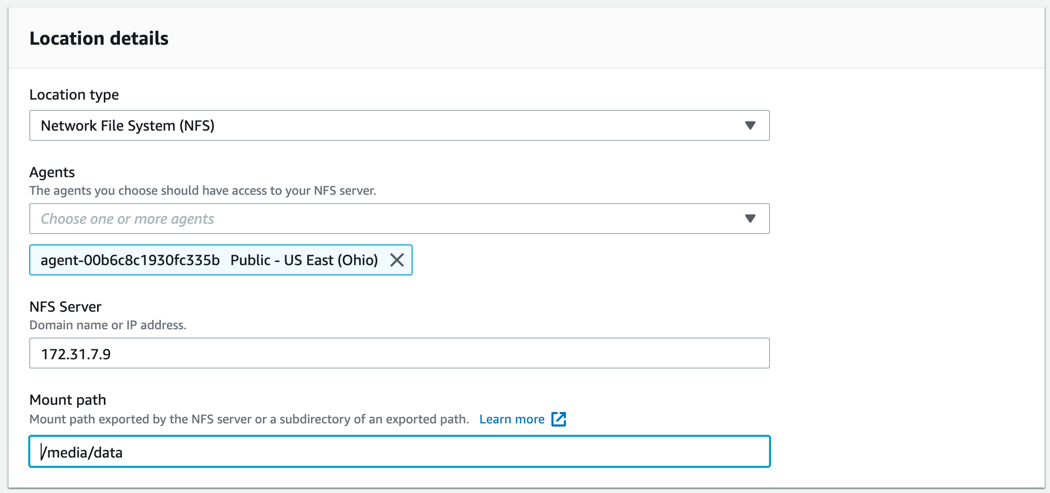Click the NFS Server label
The height and width of the screenshot is (493, 1050).
coord(66,307)
